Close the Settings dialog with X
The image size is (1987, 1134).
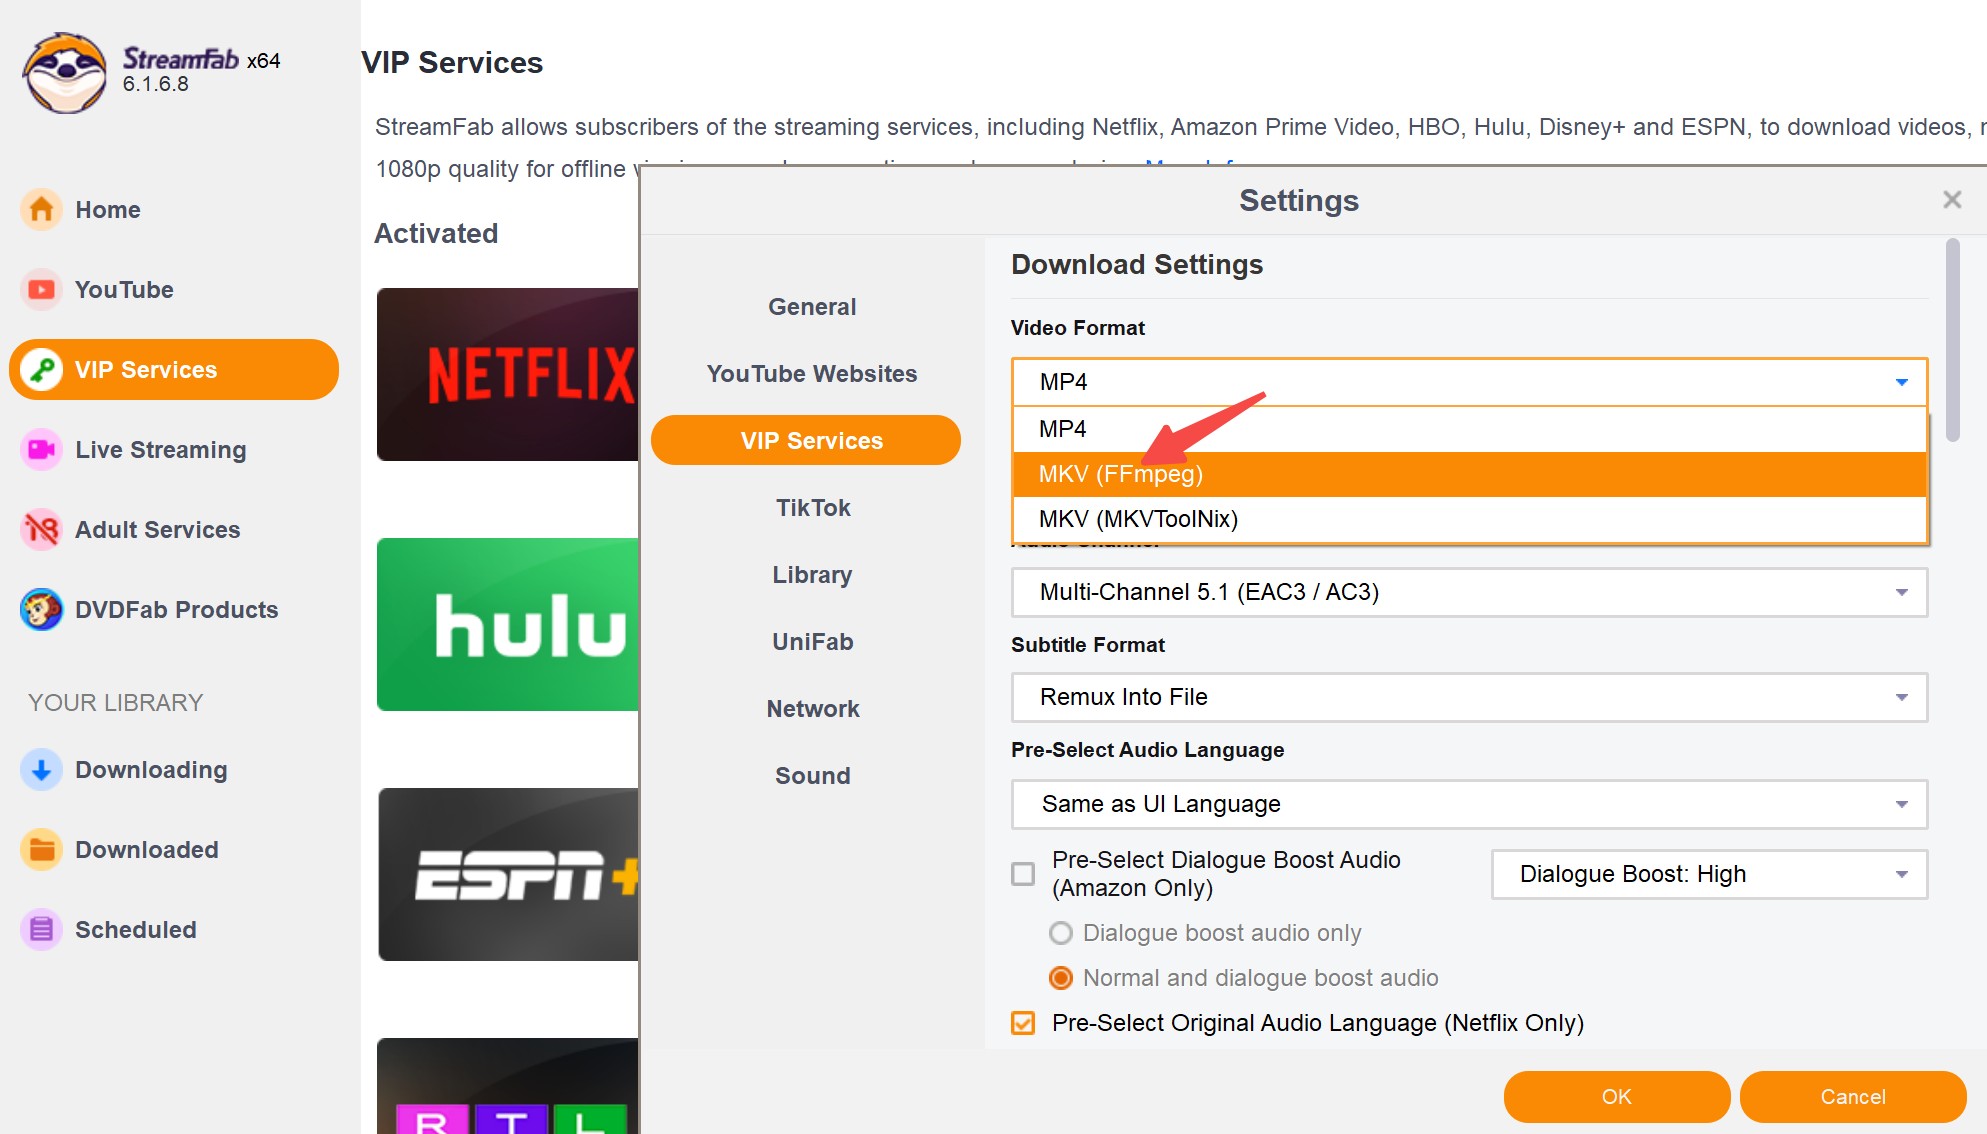[1952, 200]
